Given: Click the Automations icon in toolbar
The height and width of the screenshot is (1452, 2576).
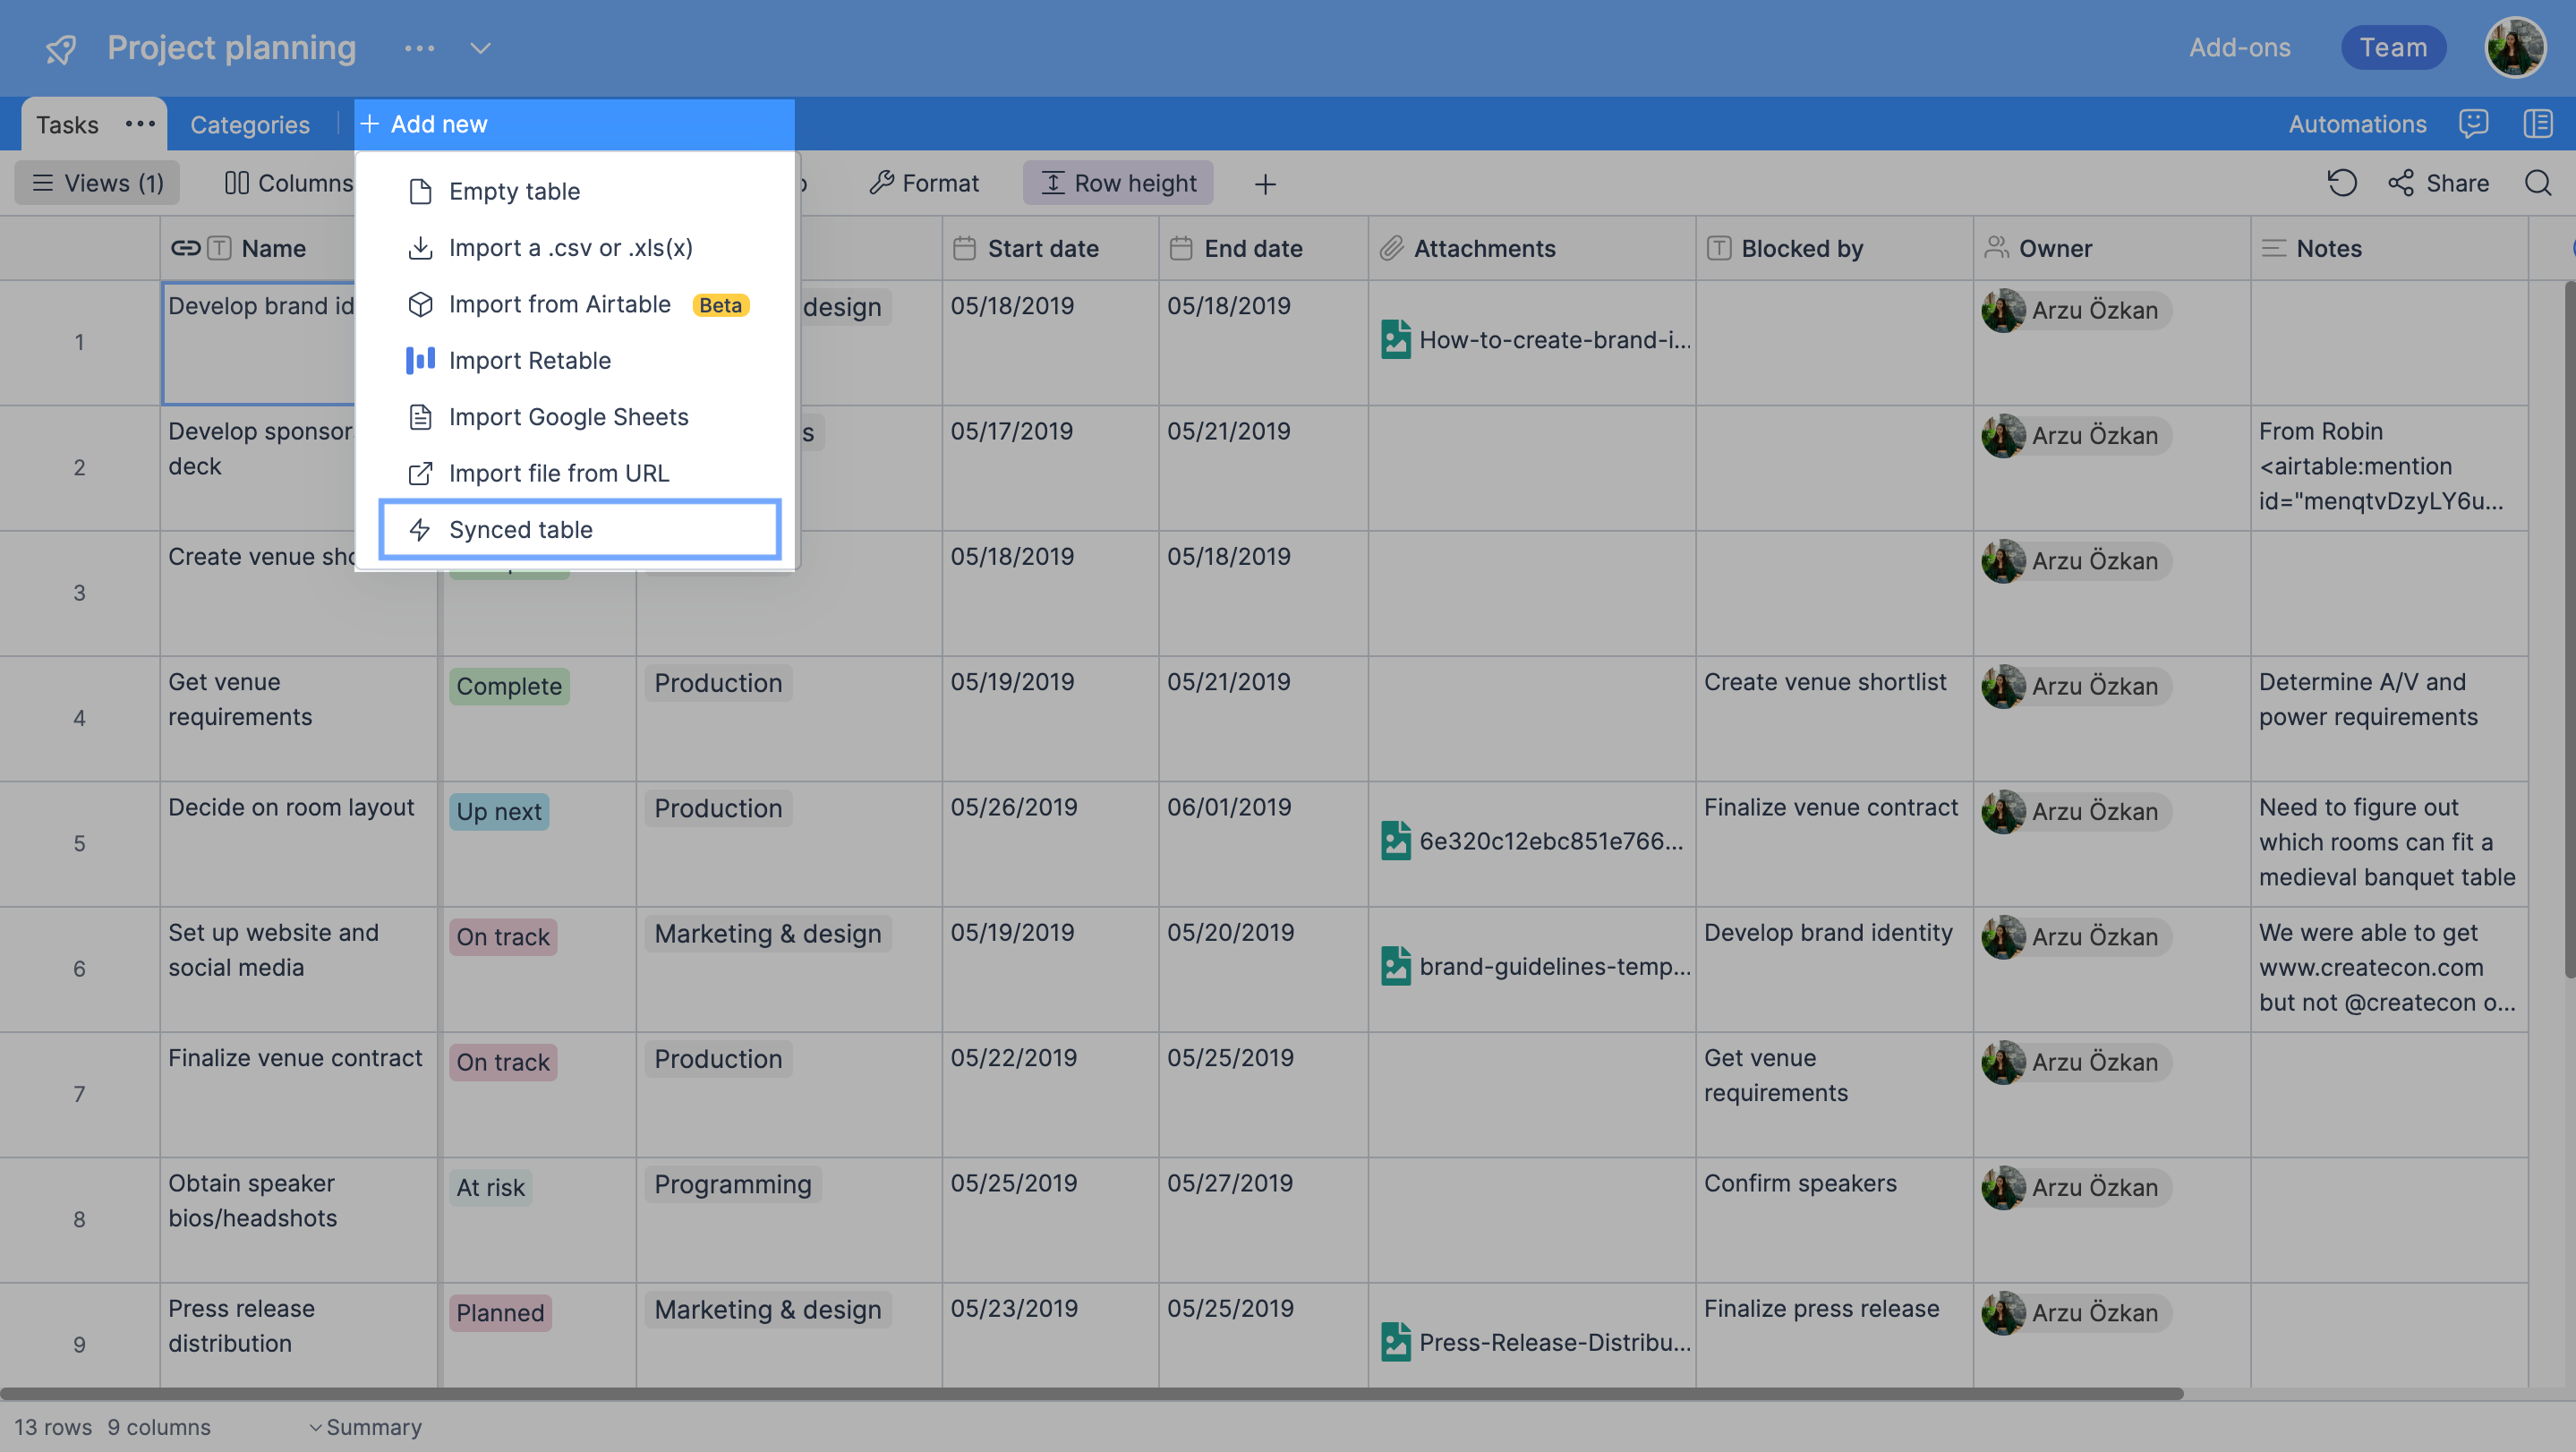Looking at the screenshot, I should (x=2357, y=122).
